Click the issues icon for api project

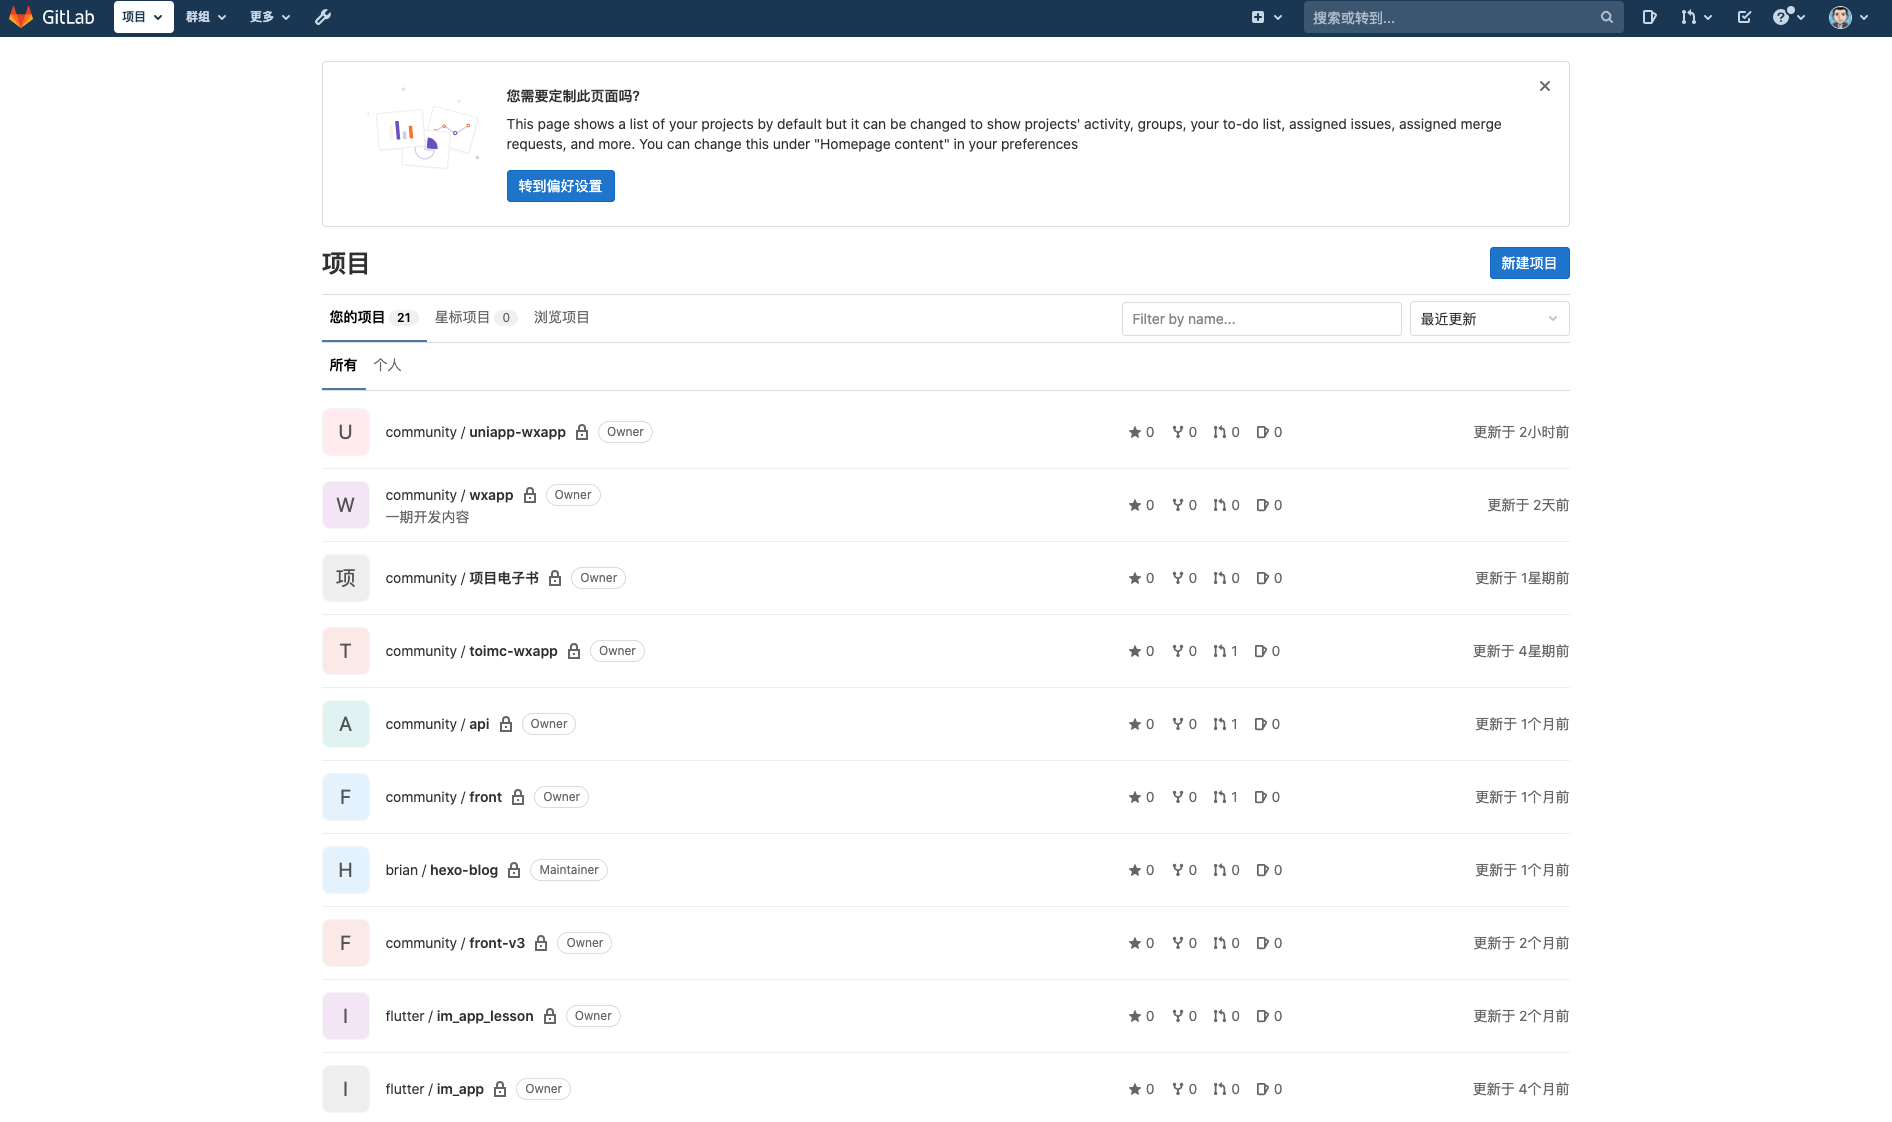1261,724
